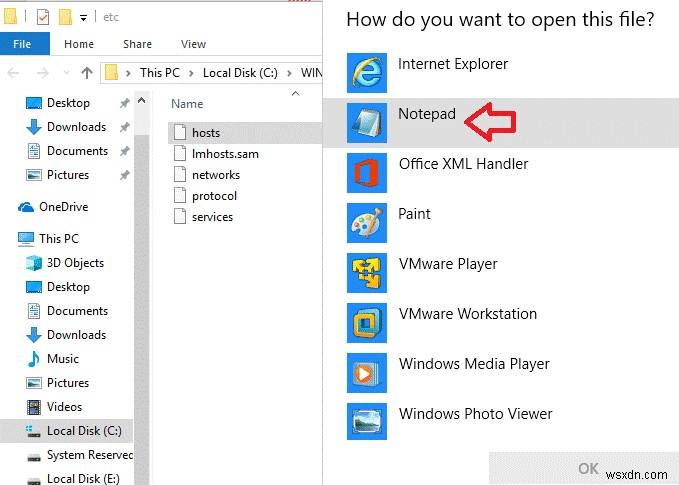Choose the Notepad text entry

427,113
